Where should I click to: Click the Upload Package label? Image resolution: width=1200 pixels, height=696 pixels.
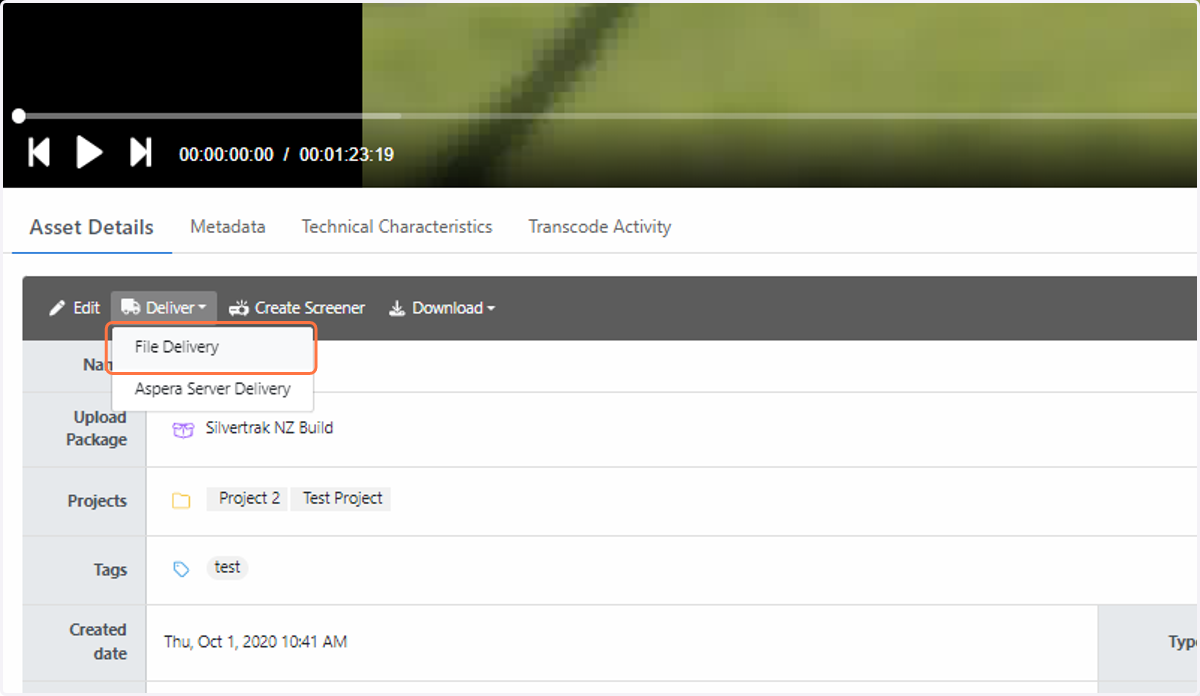(97, 428)
